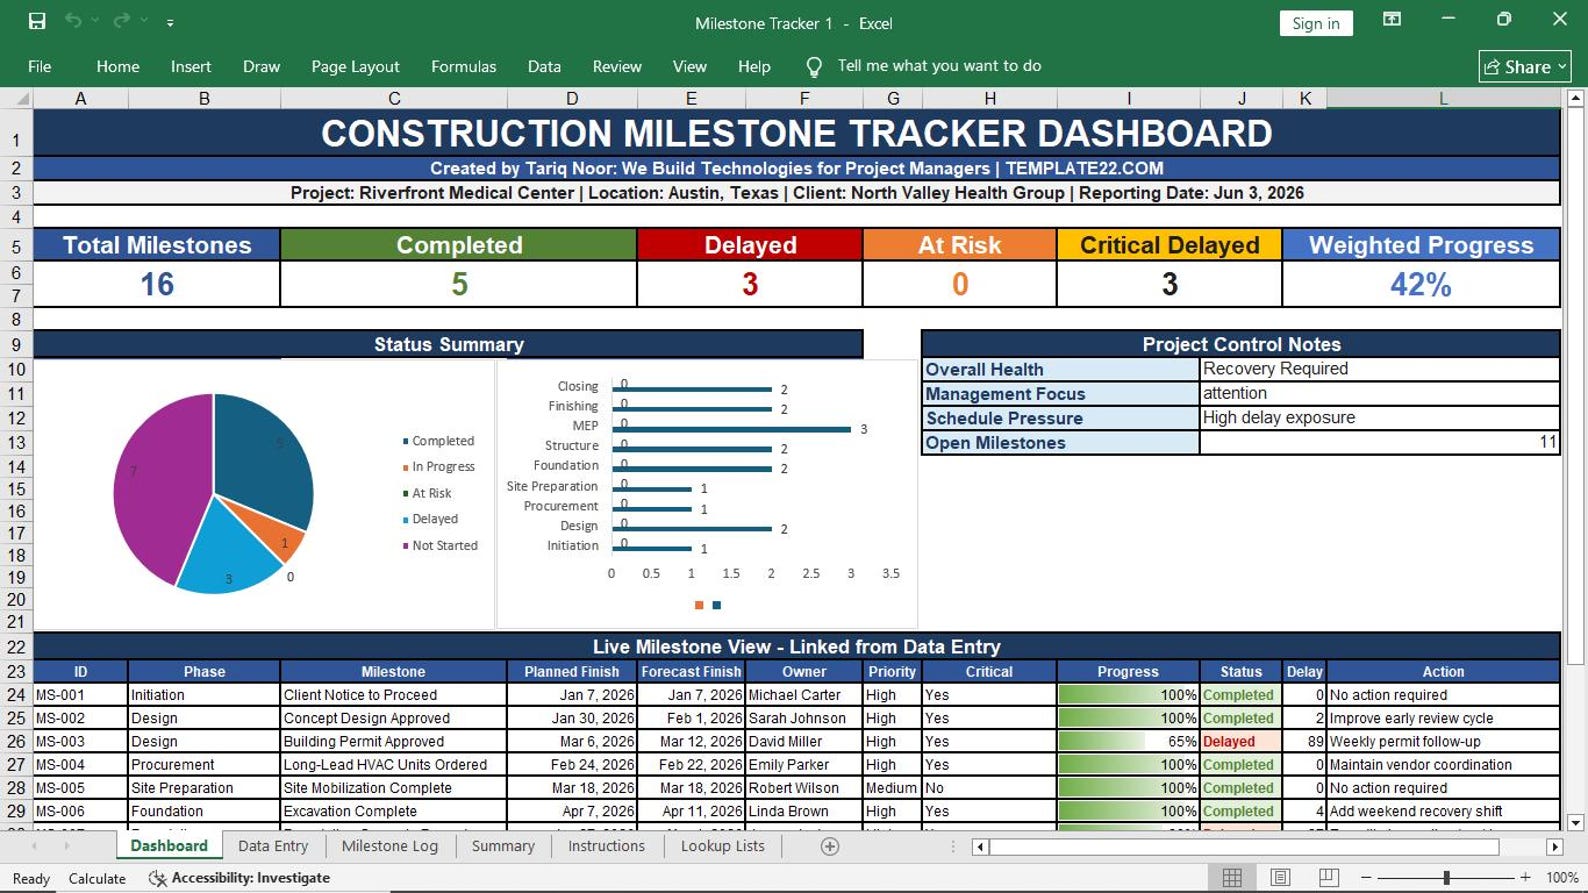Switch to the Lookup Lists sheet tab
Screen dimensions: 1588x893
(723, 846)
